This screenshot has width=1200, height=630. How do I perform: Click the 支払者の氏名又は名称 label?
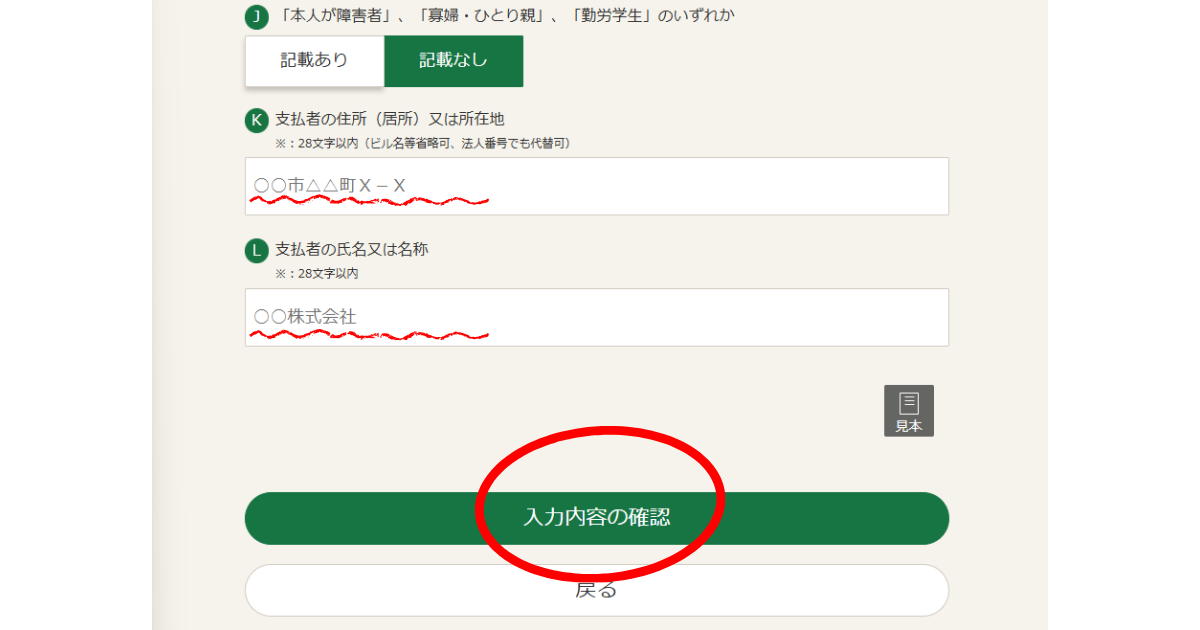coord(351,250)
